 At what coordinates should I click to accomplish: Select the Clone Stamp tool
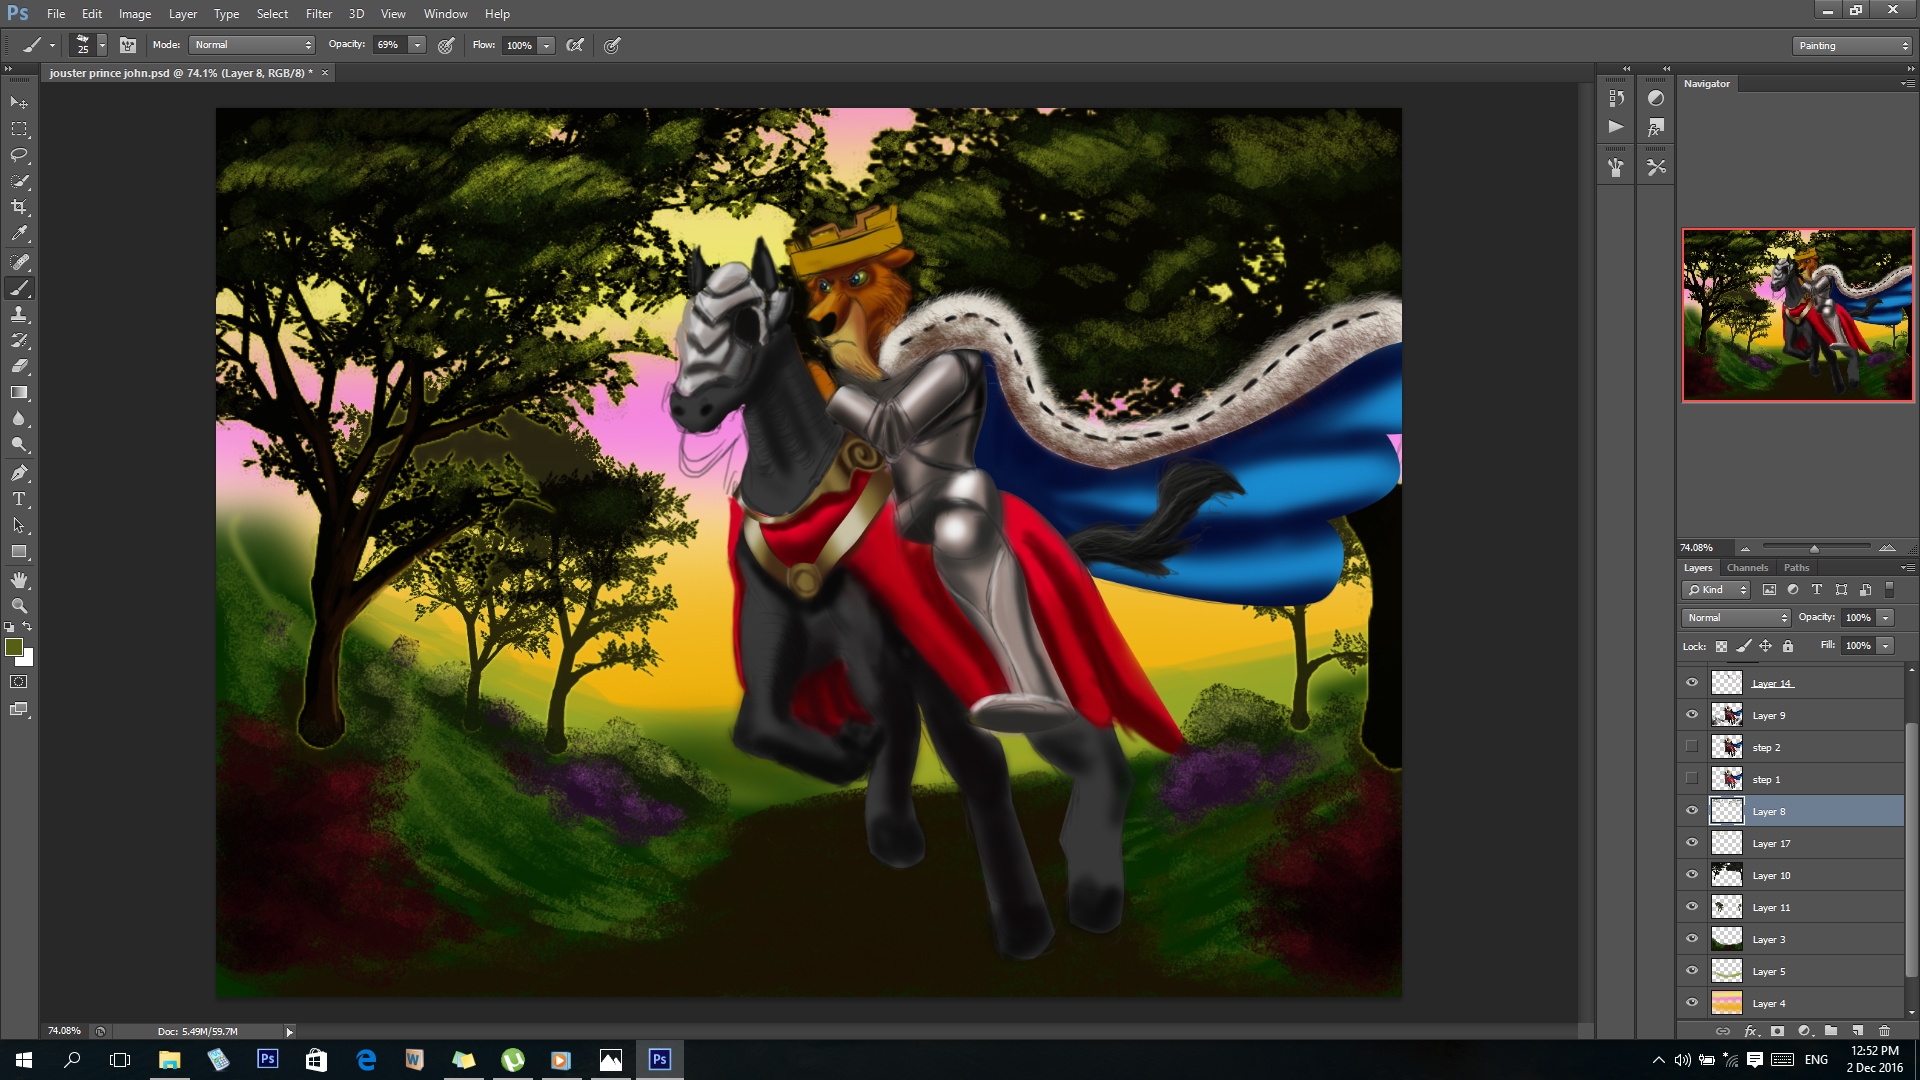coord(19,314)
